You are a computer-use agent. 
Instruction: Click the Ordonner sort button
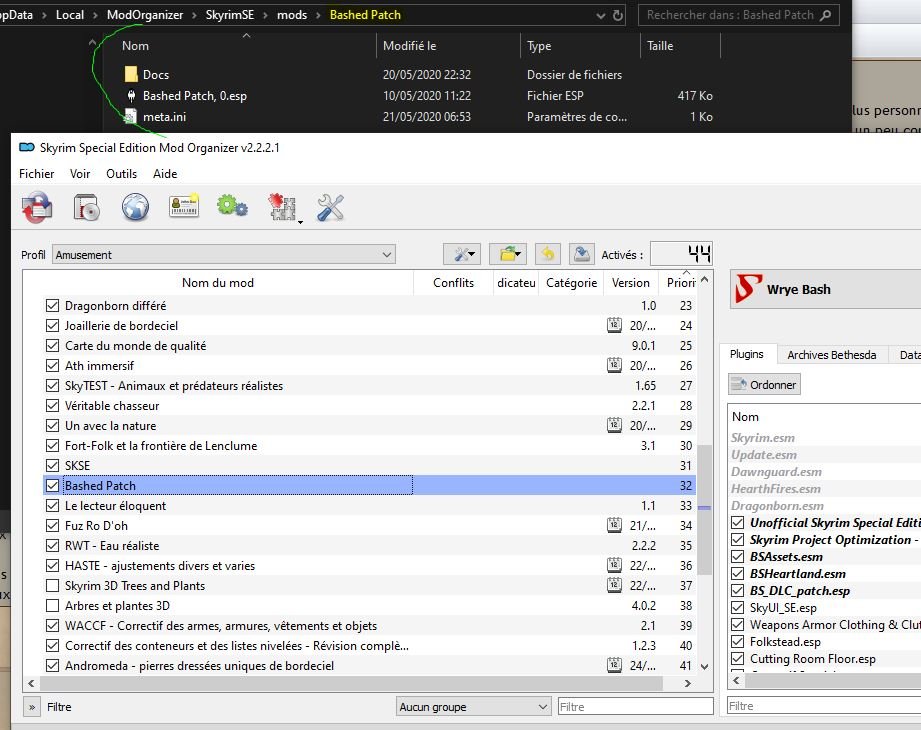[764, 385]
